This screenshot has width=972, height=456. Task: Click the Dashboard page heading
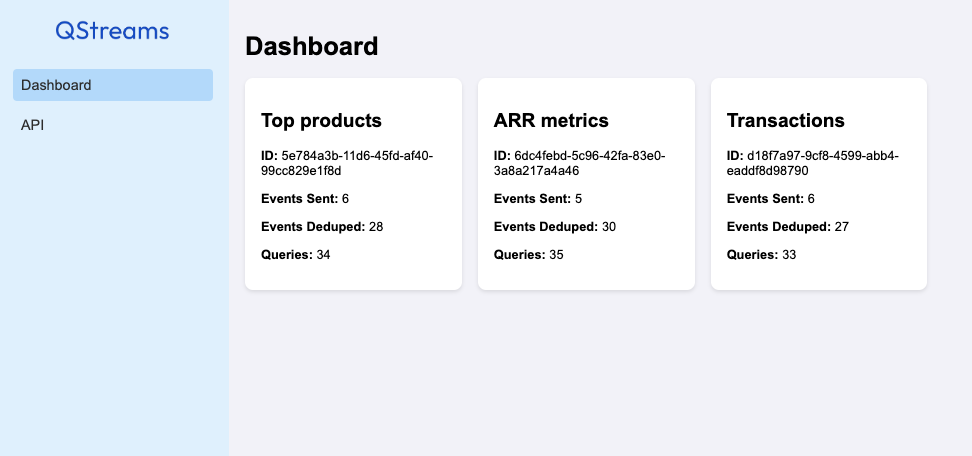(x=311, y=46)
